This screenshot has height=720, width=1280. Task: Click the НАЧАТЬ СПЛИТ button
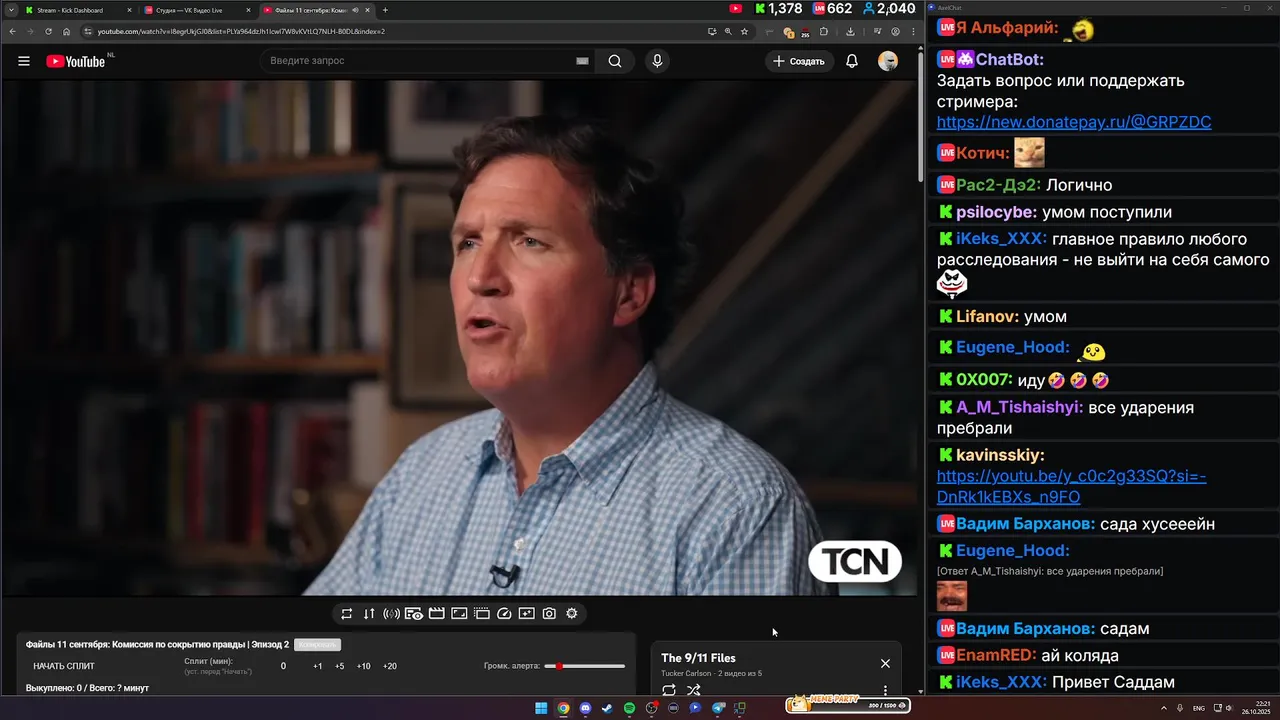pyautogui.click(x=64, y=666)
